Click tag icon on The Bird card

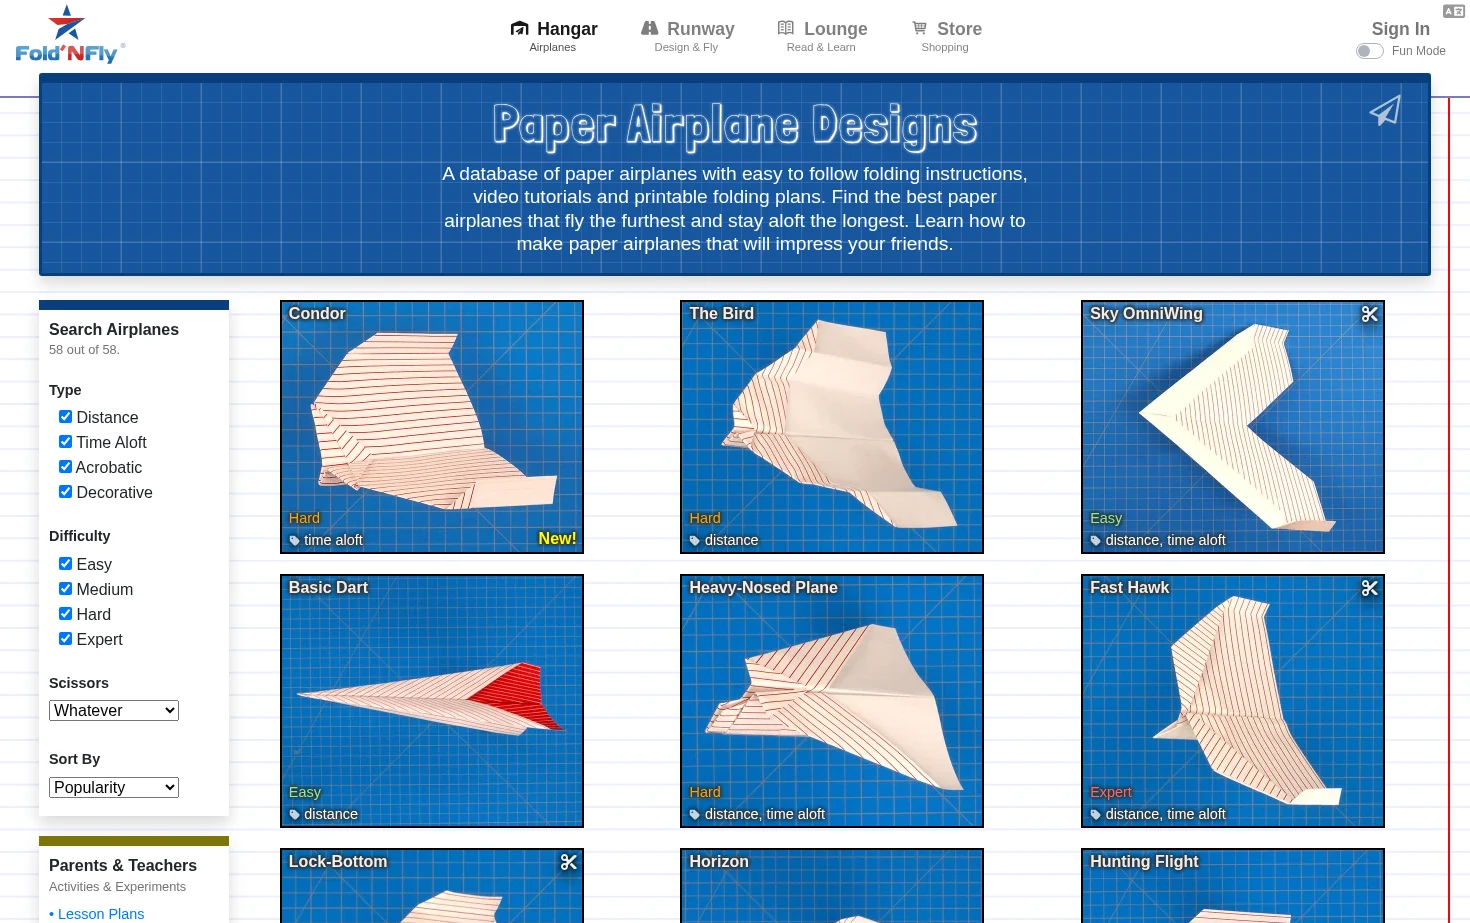pyautogui.click(x=695, y=541)
